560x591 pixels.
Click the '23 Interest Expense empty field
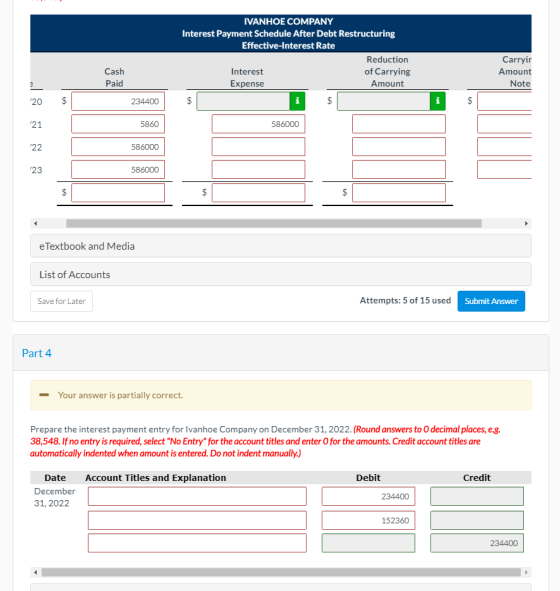(259, 170)
